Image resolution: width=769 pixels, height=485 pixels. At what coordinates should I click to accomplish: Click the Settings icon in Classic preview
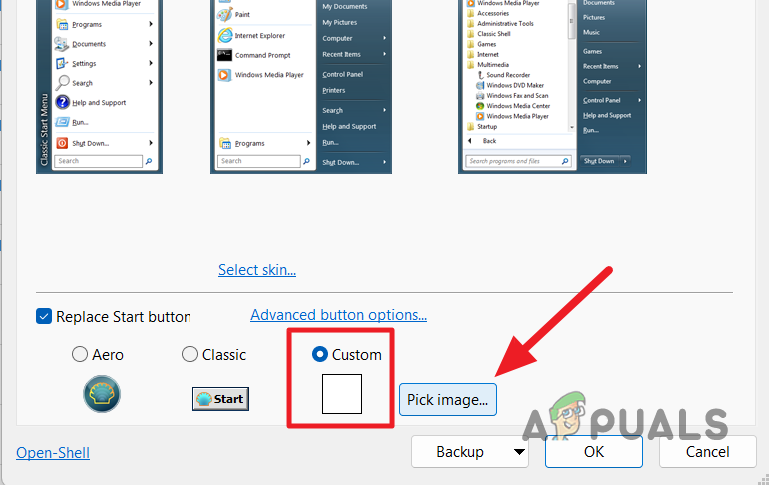(62, 63)
